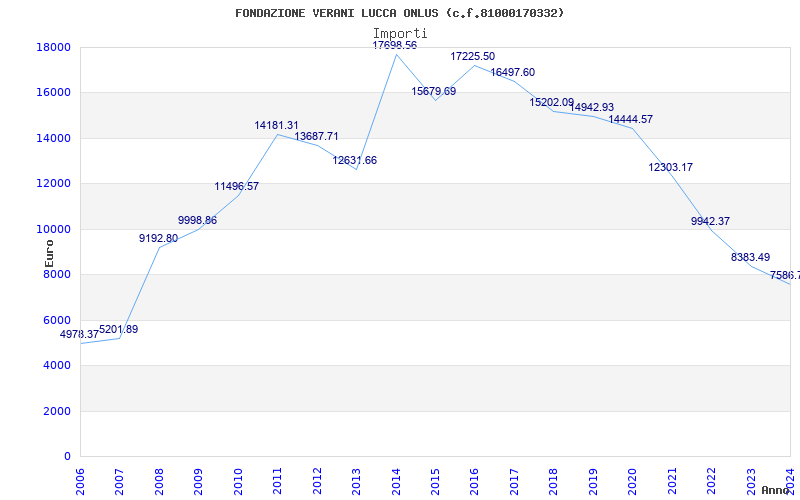This screenshot has height=500, width=800.
Task: Select the 13687.71 data label
Action: [316, 136]
